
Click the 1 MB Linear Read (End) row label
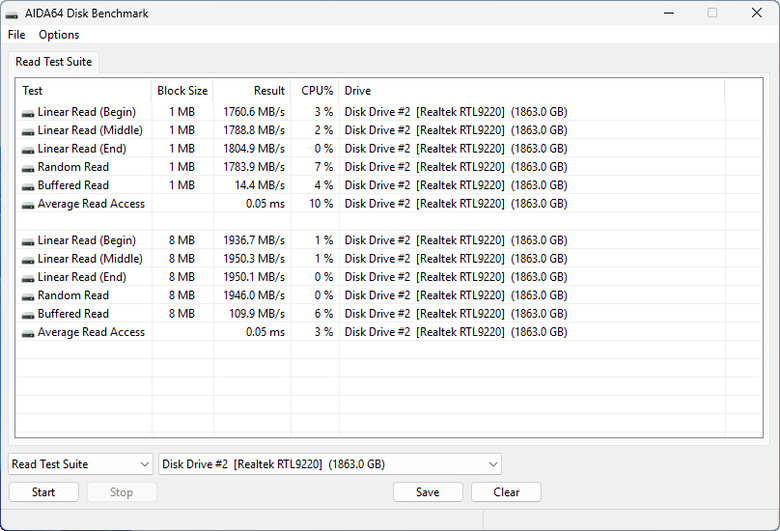[82, 149]
